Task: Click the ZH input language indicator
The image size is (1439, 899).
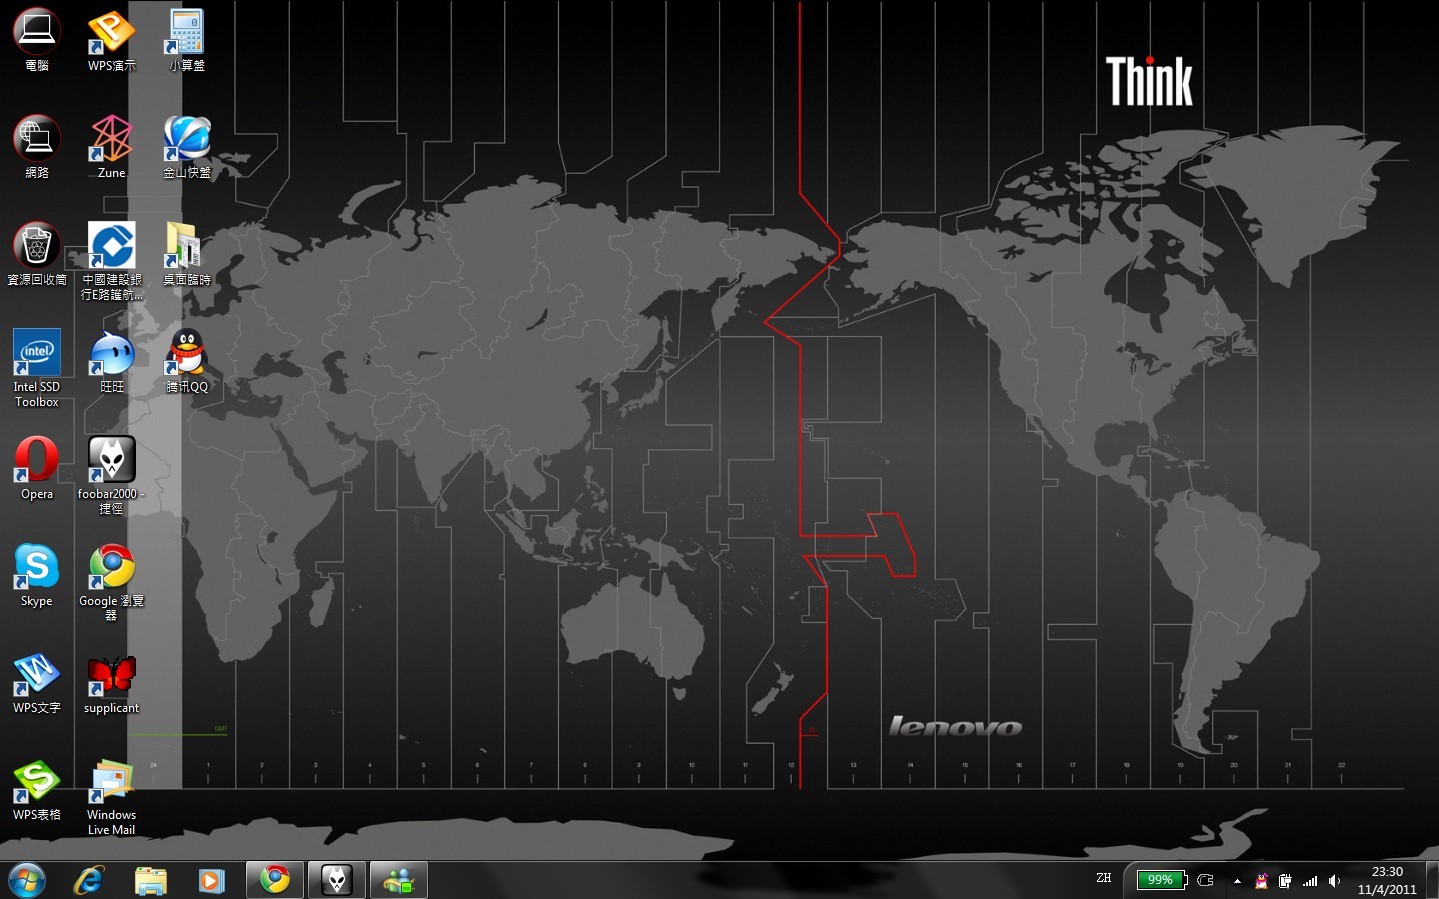Action: pos(1104,878)
